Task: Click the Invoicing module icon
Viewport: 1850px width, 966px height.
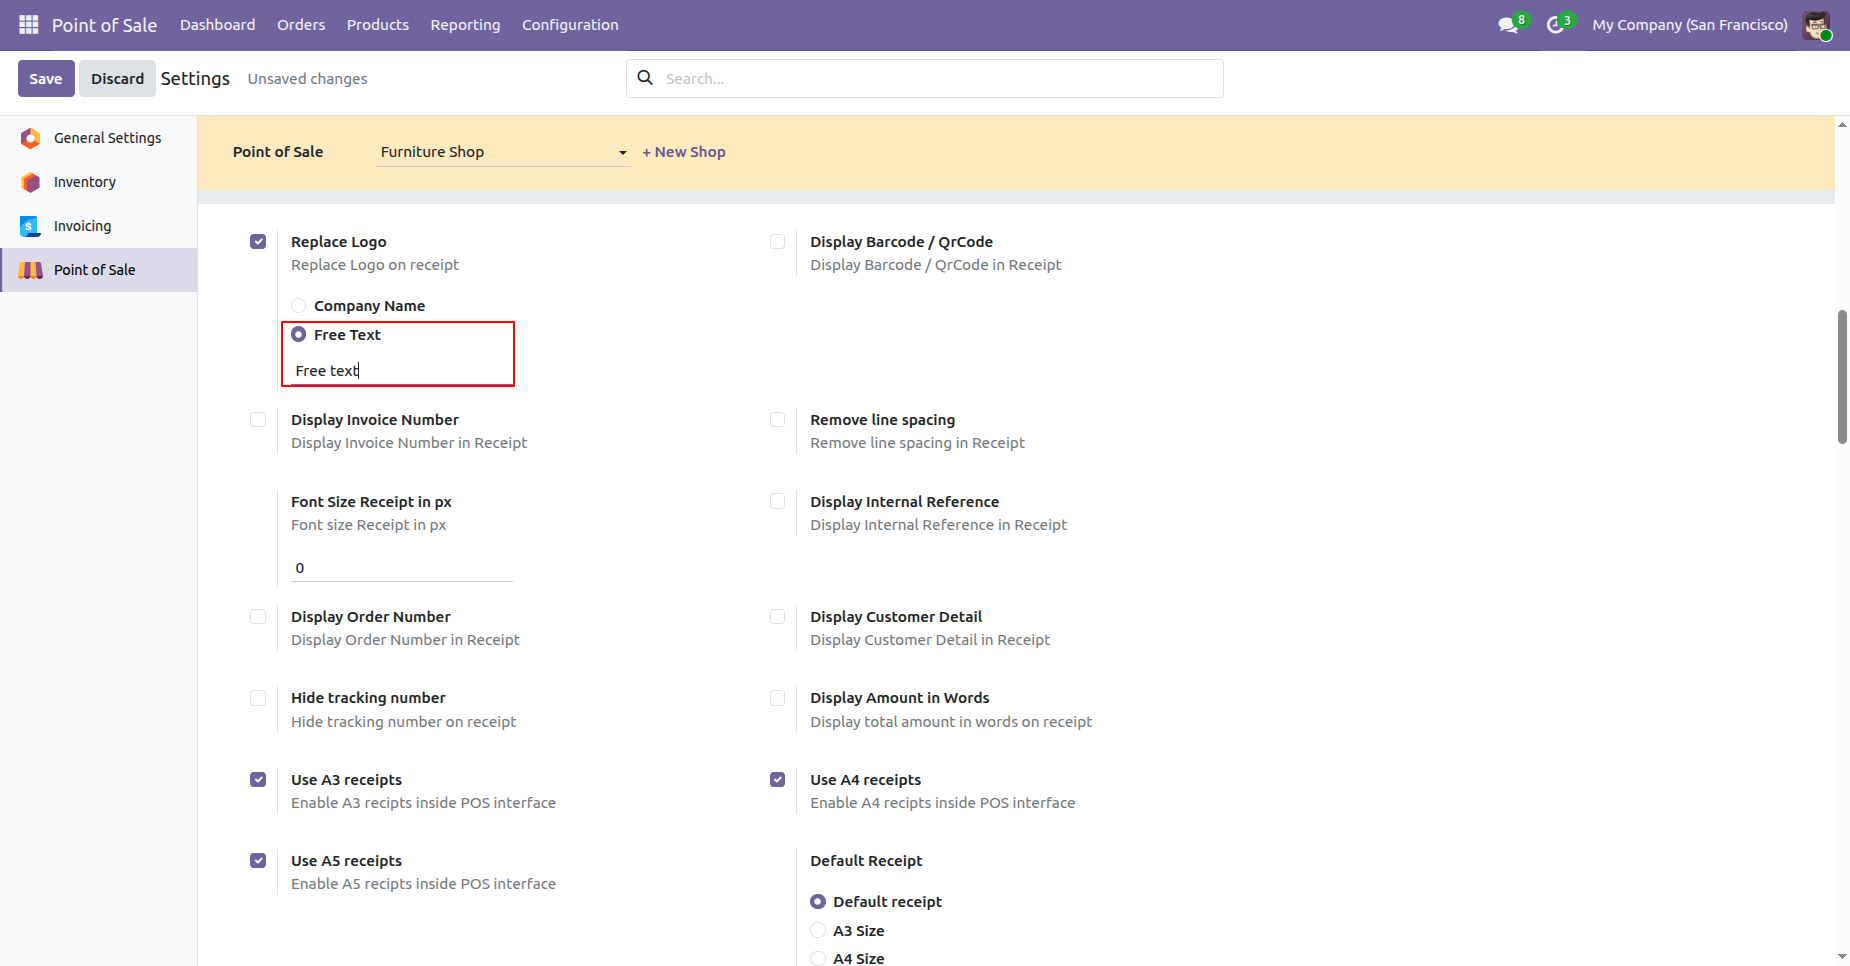Action: tap(31, 226)
